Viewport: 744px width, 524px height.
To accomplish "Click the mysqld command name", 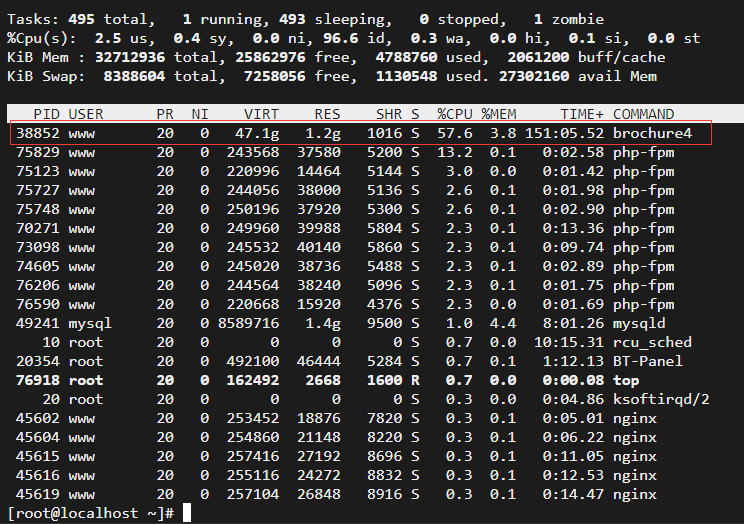I will pyautogui.click(x=639, y=323).
